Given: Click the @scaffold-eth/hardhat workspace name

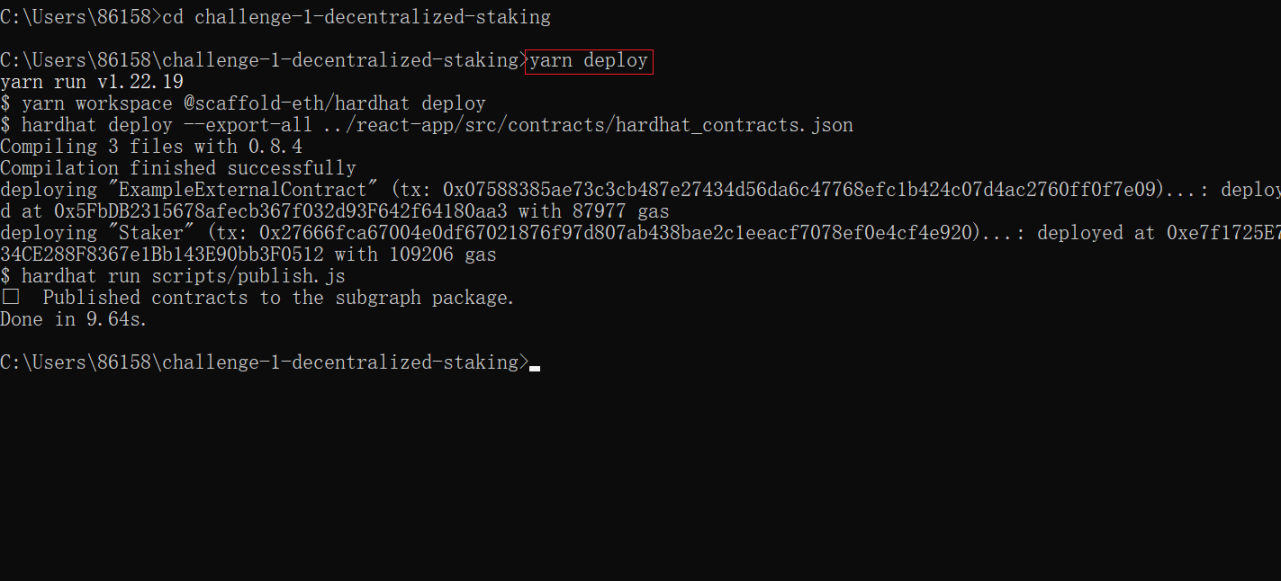Looking at the screenshot, I should [299, 104].
